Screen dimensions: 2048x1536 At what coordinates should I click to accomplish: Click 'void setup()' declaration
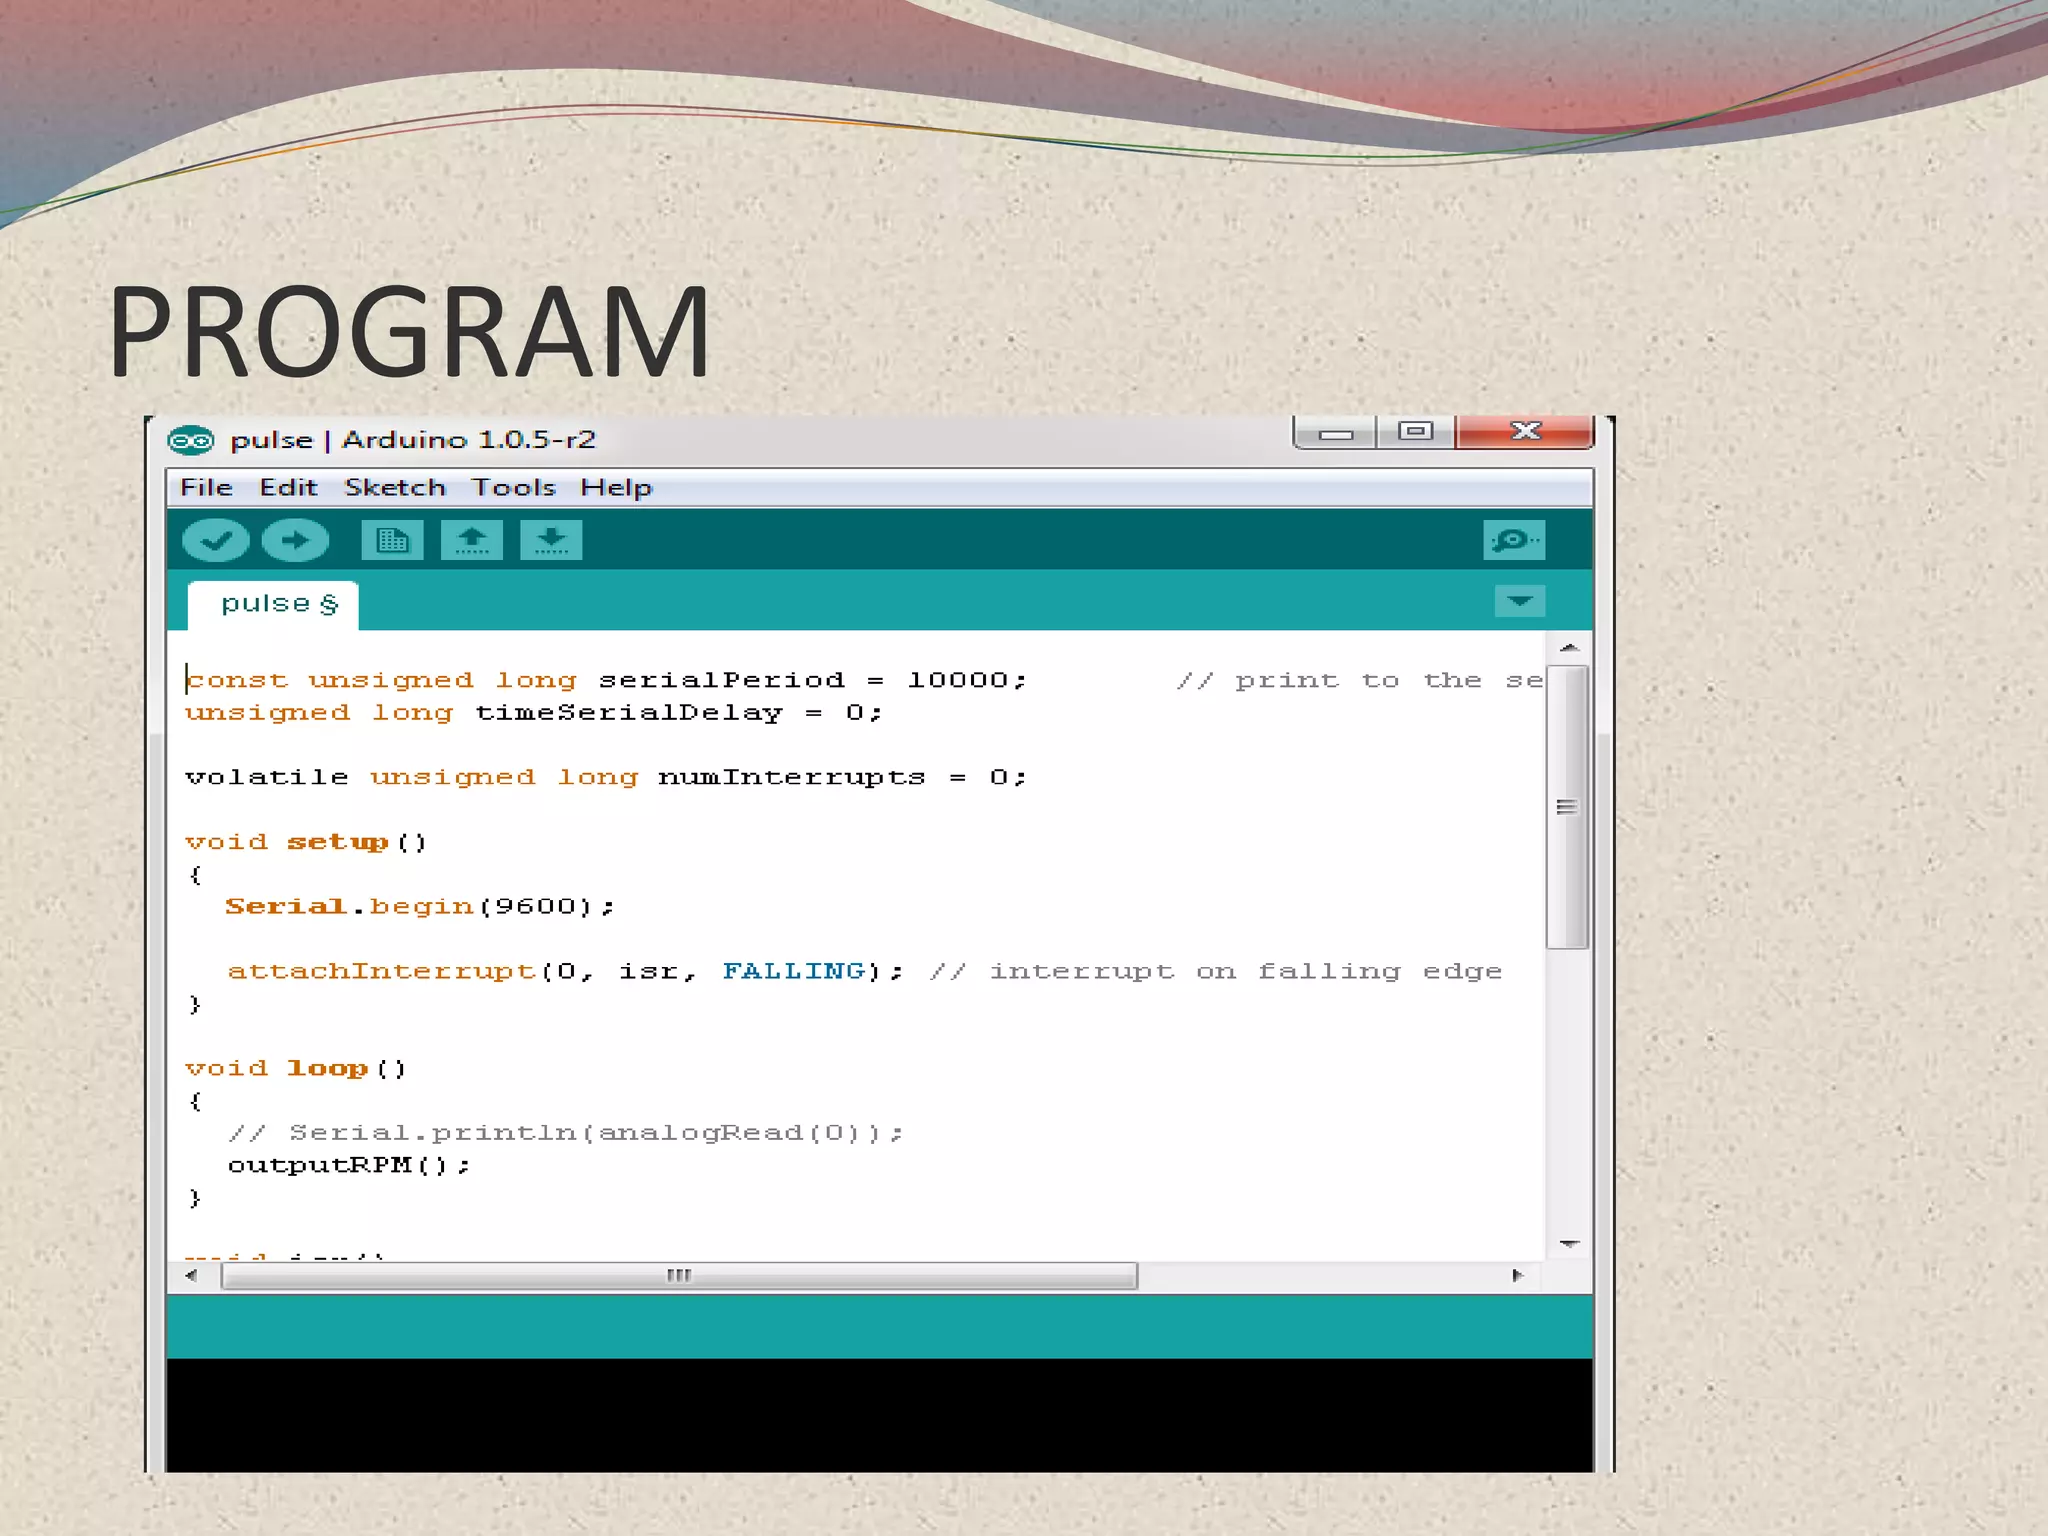pyautogui.click(x=306, y=843)
